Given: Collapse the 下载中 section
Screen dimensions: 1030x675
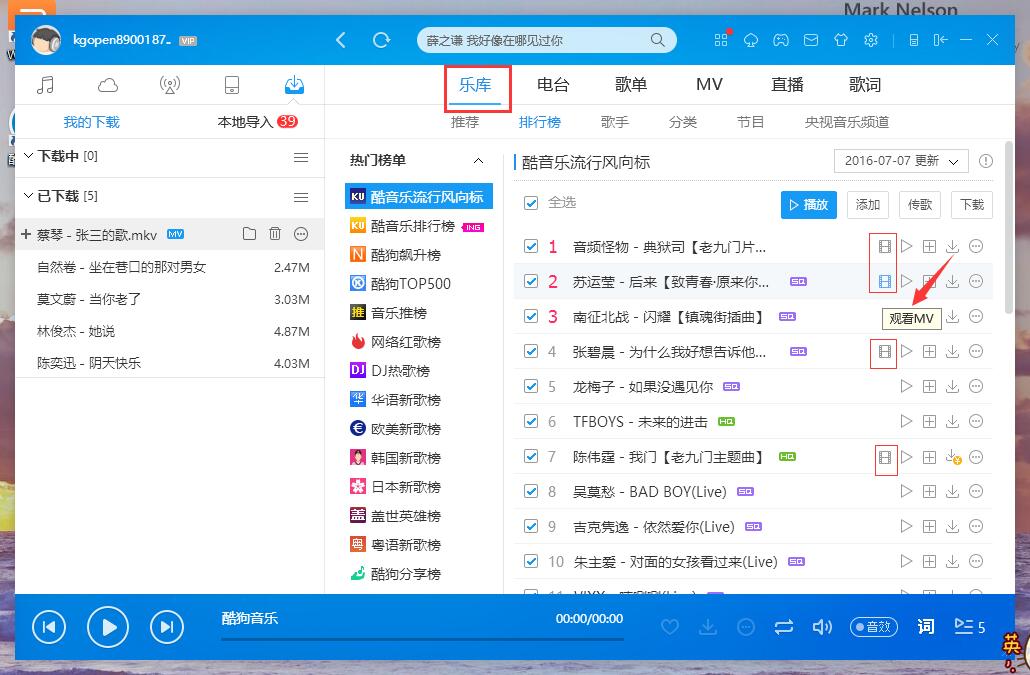Looking at the screenshot, I should click(x=28, y=156).
